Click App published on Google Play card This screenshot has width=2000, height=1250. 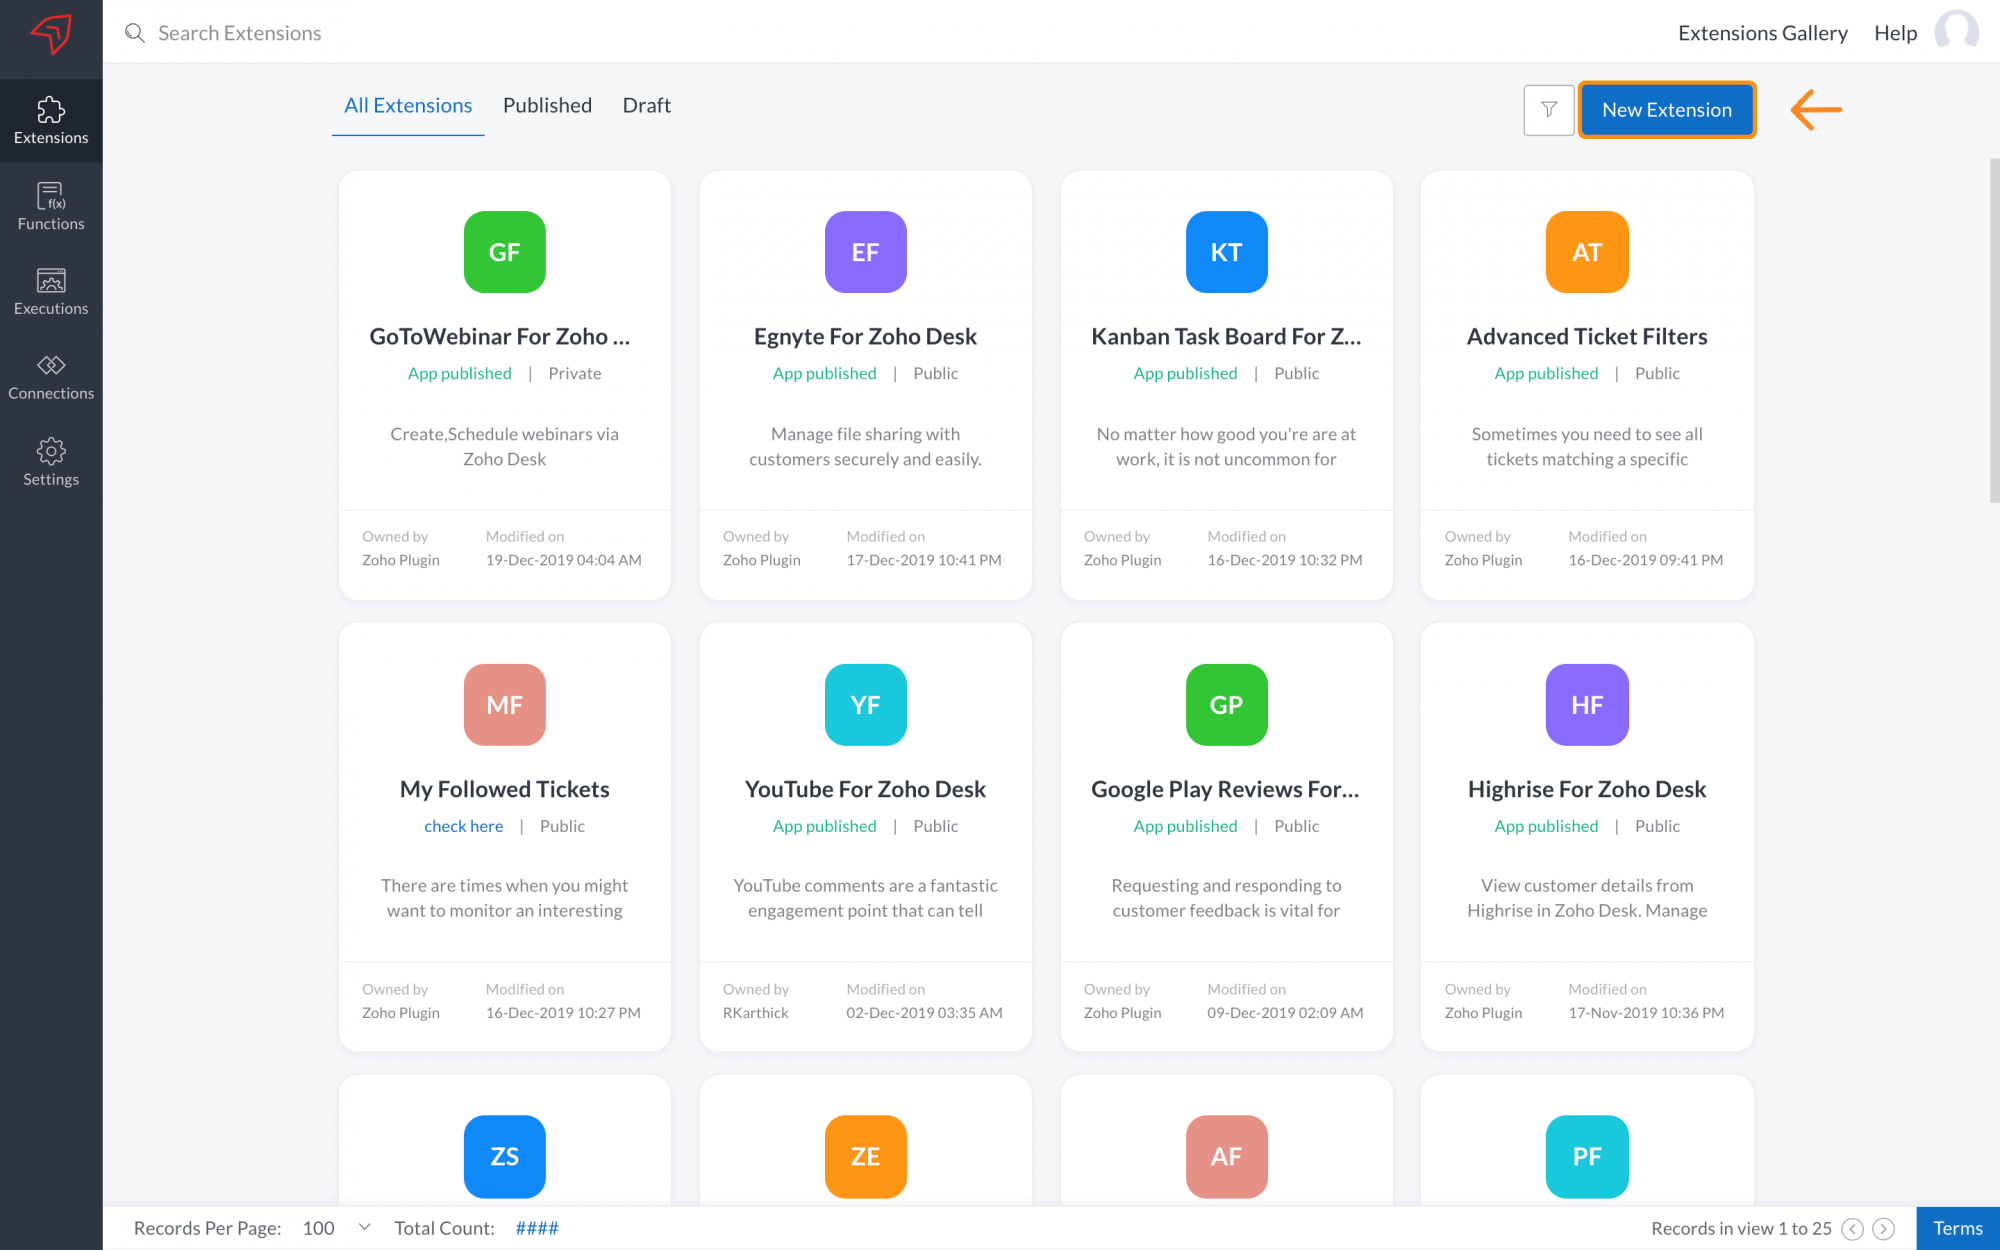1185,826
